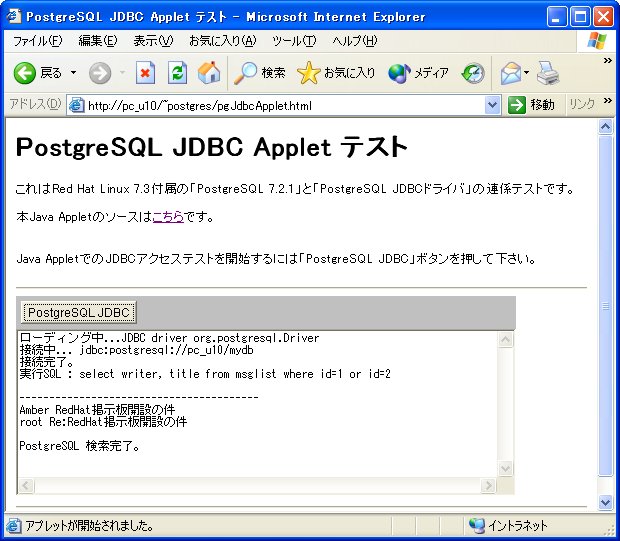The image size is (620, 541).
Task: Maximize the Internet Explorer window
Action: coord(580,17)
